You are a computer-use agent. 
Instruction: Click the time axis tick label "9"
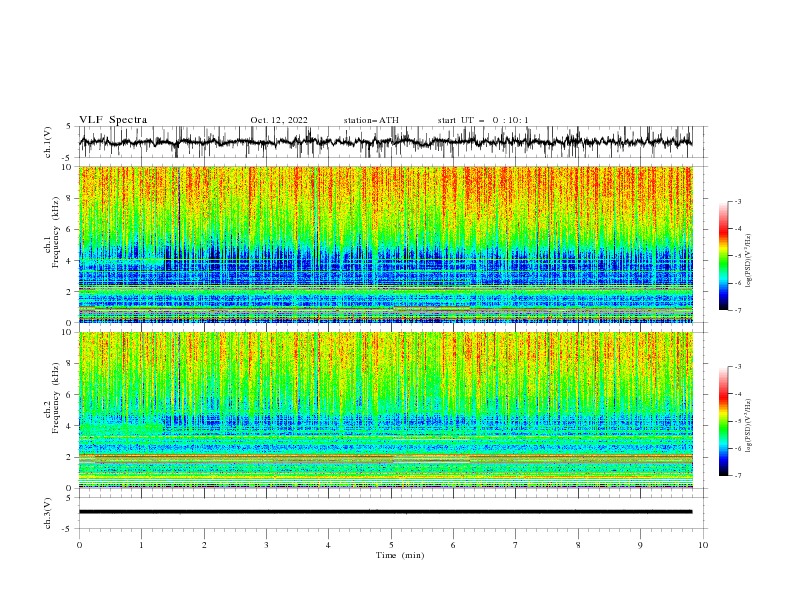coord(640,545)
